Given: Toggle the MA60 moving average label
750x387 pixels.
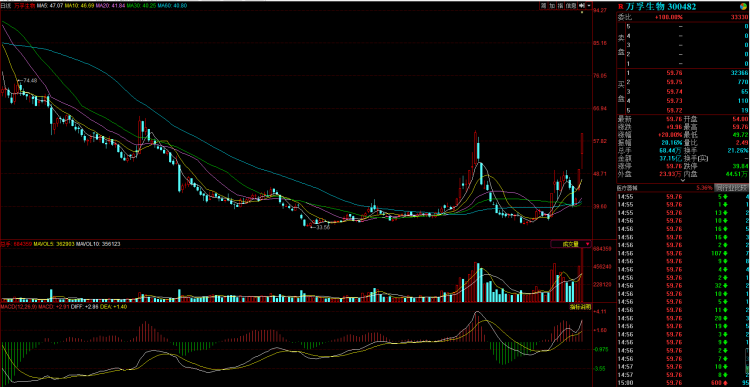Looking at the screenshot, I should pos(173,6).
